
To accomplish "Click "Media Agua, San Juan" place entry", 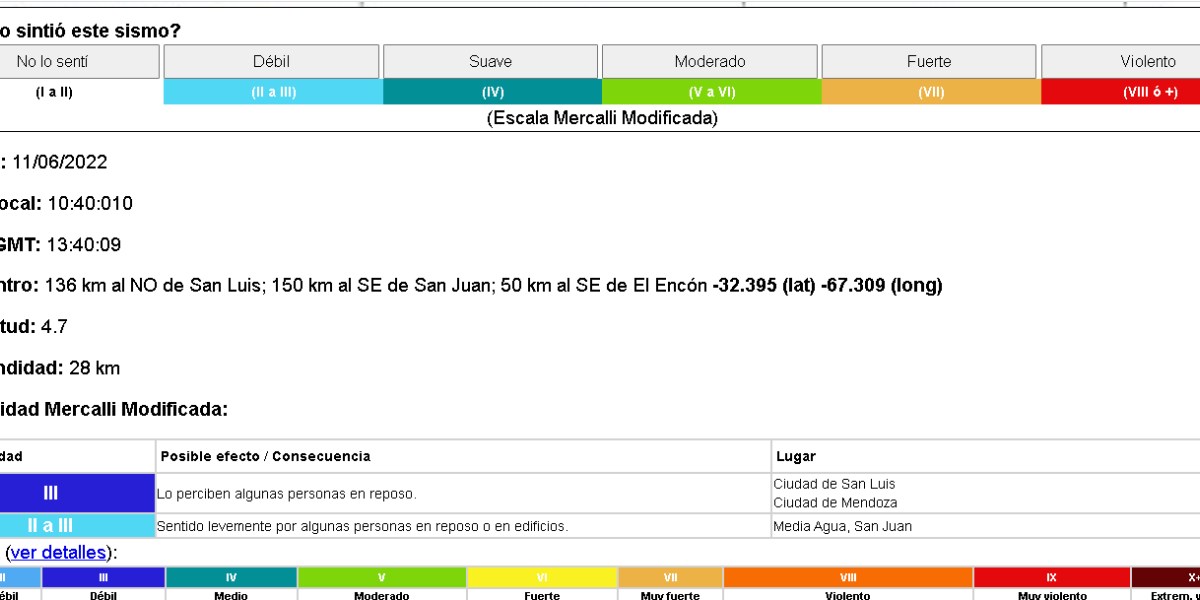I will coord(842,526).
